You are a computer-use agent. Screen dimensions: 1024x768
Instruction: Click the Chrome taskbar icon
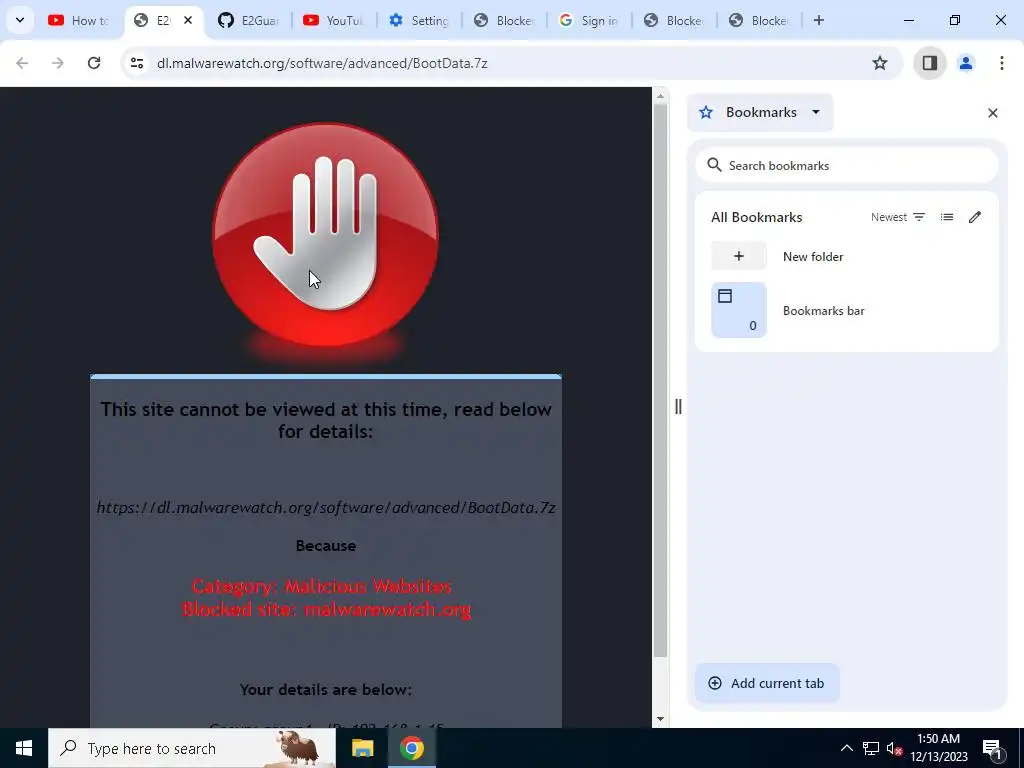(x=411, y=748)
